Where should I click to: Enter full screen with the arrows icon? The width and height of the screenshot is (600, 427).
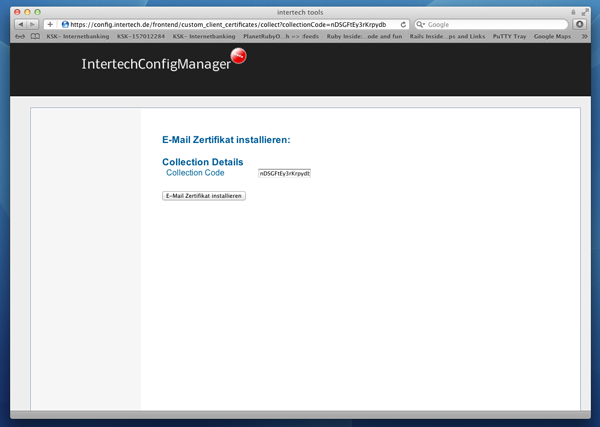tap(585, 12)
